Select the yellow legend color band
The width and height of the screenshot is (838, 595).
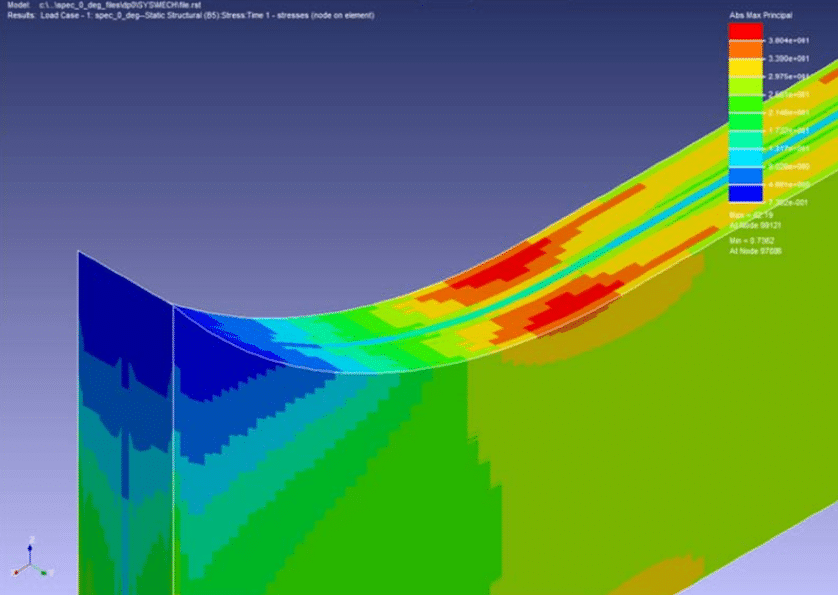745,67
